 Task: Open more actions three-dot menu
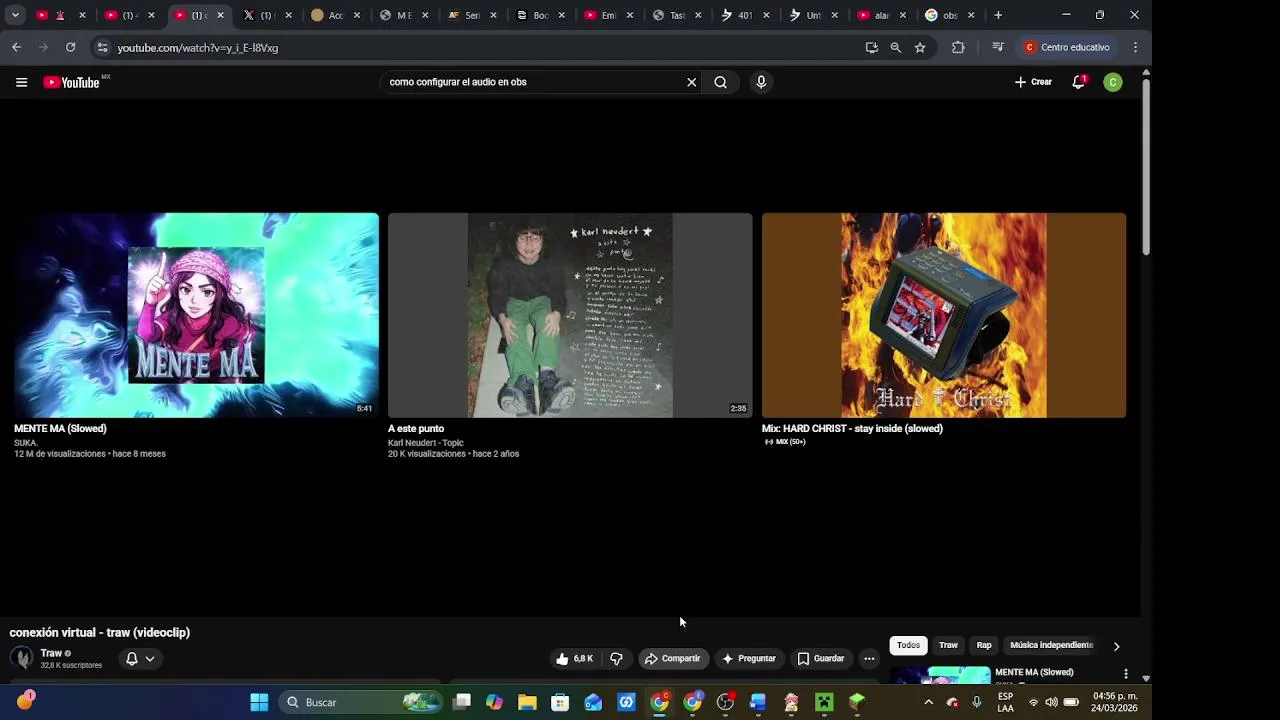869,659
